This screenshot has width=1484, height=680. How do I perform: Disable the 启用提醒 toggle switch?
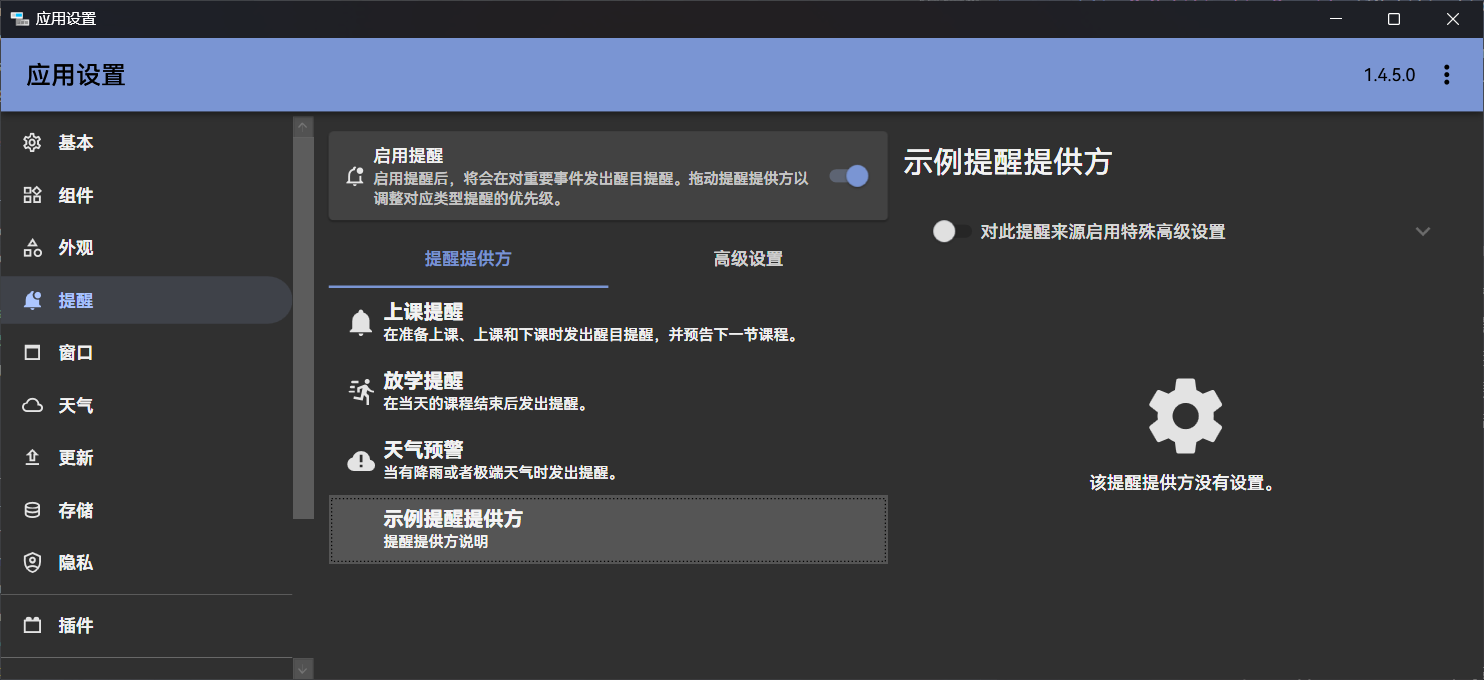pos(849,176)
